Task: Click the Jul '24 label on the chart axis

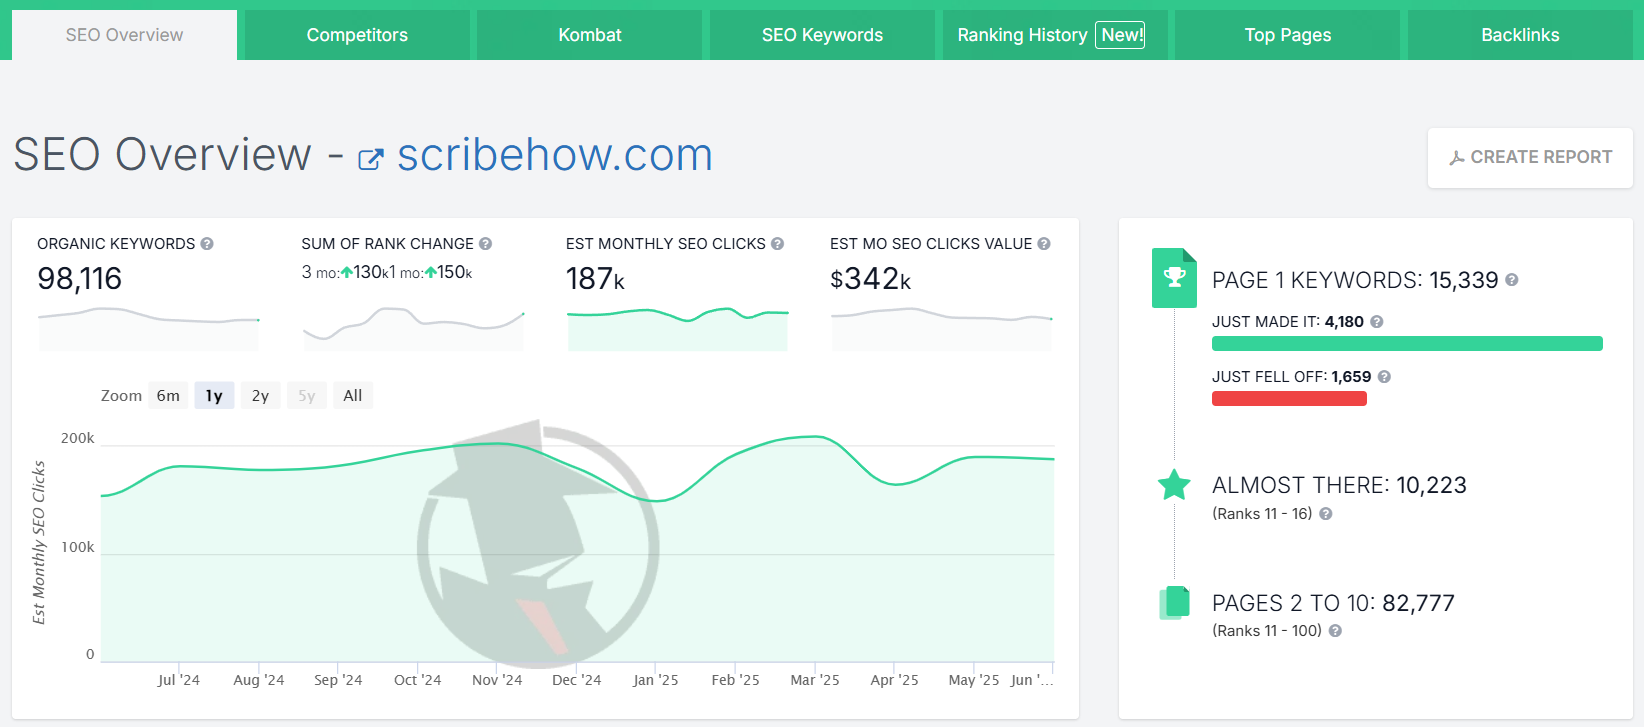Action: [179, 680]
